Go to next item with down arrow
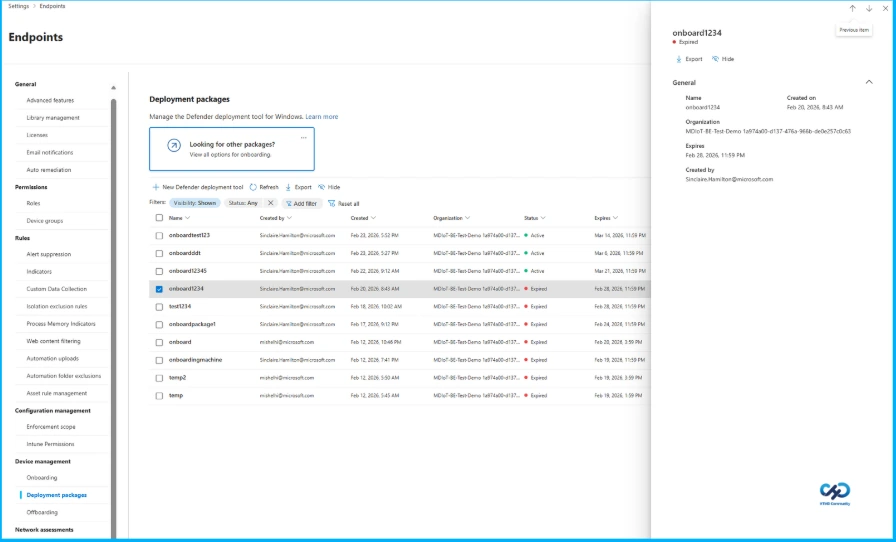This screenshot has width=896, height=542. click(869, 9)
